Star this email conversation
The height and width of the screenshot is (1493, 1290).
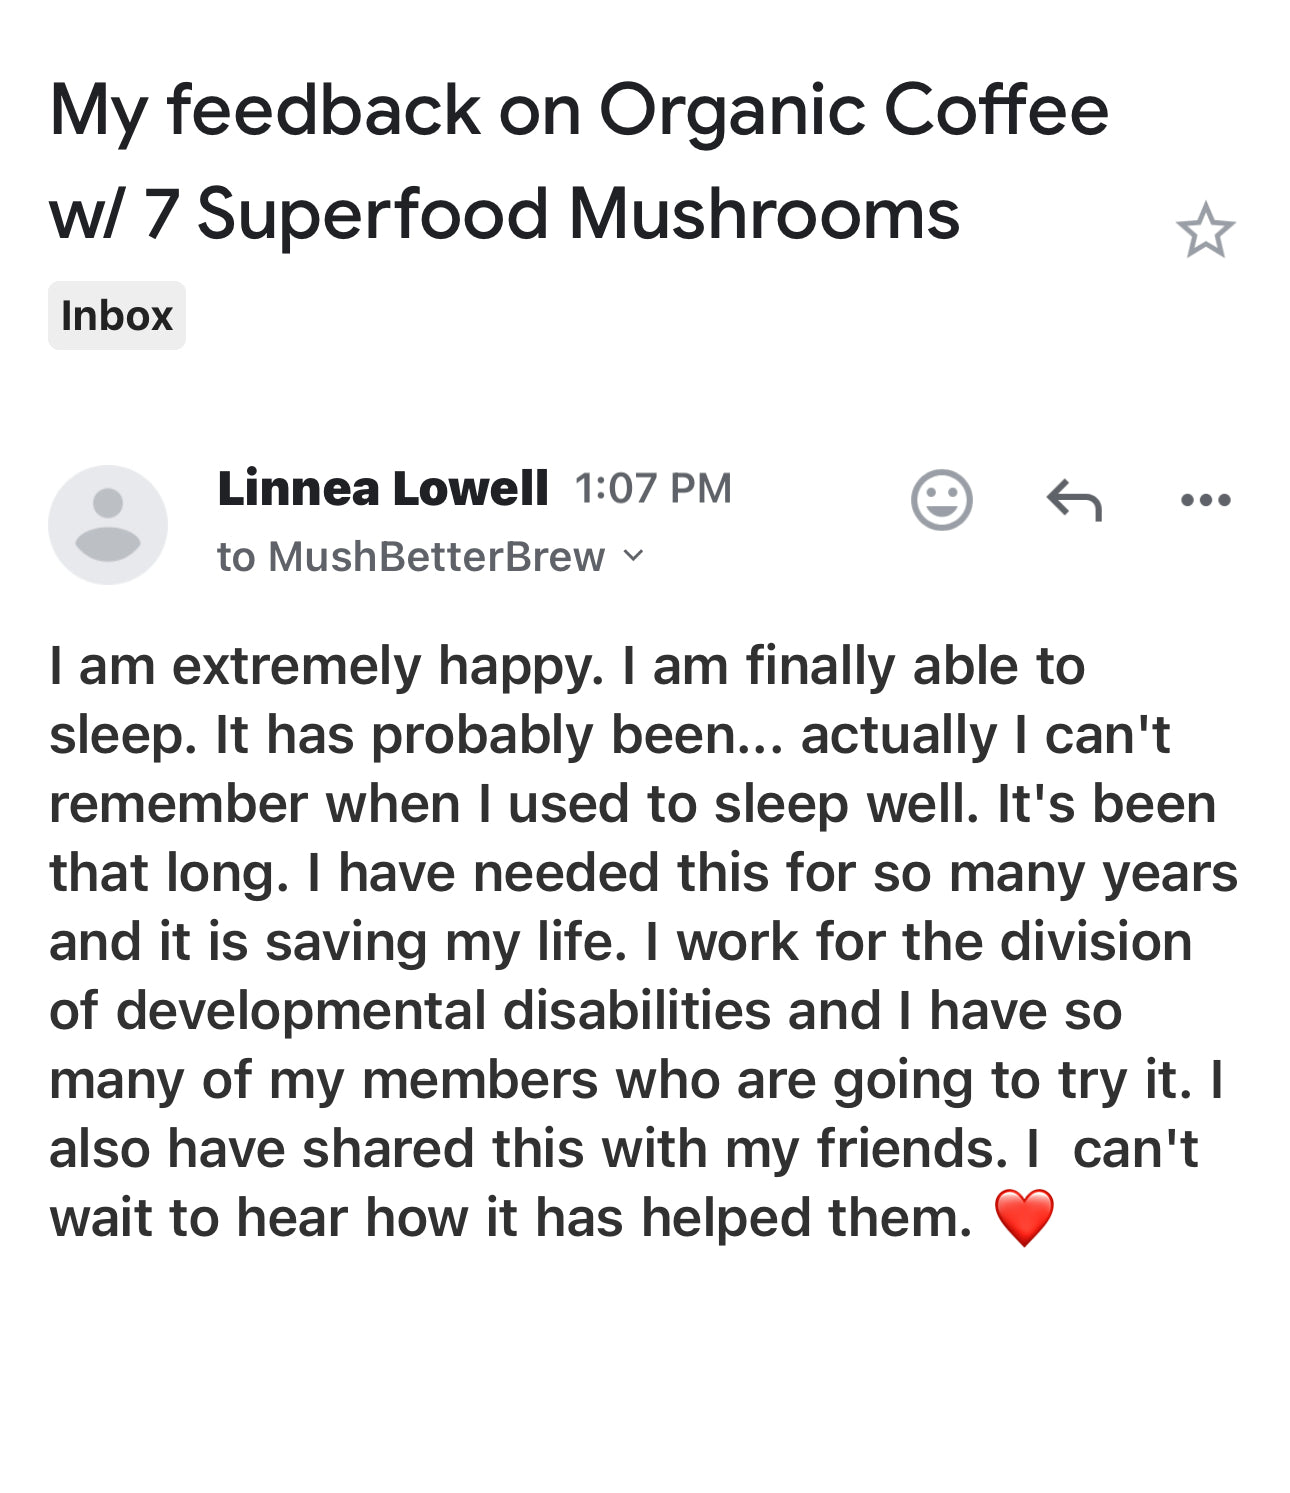1205,230
